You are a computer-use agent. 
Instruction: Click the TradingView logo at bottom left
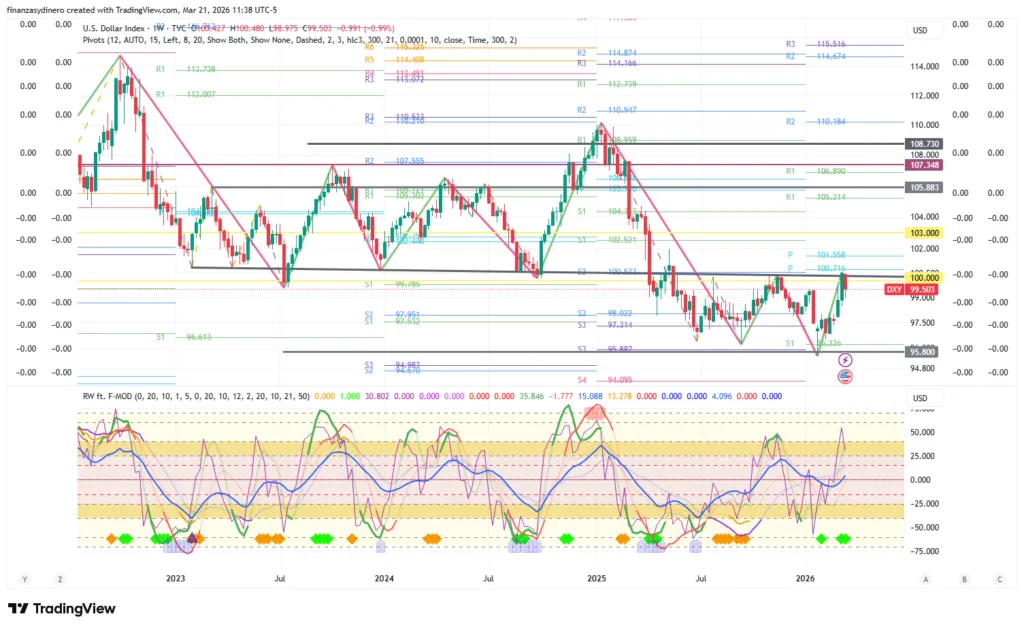(62, 608)
